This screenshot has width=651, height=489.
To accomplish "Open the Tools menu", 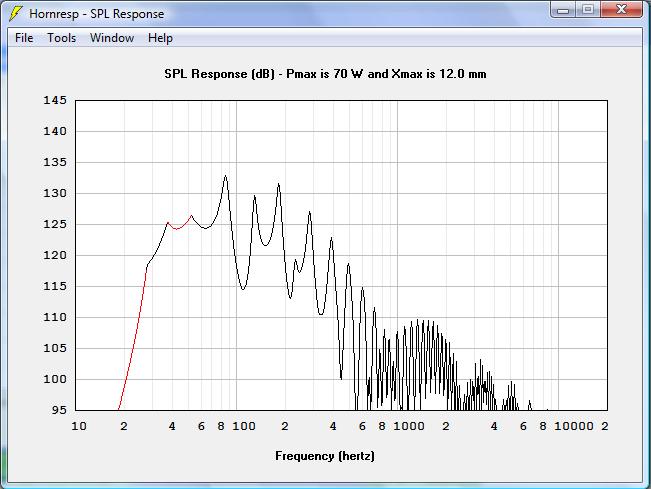I will coord(61,38).
